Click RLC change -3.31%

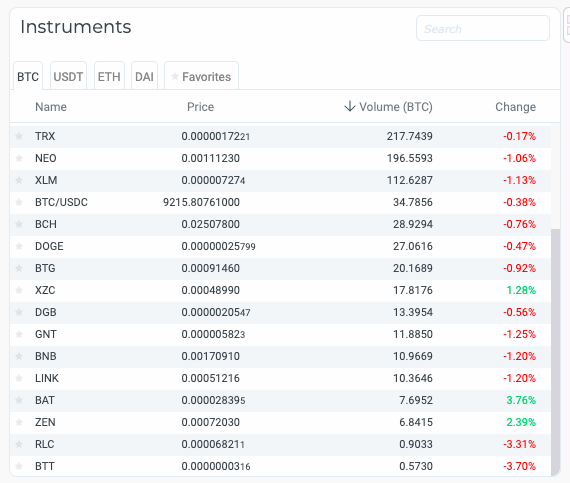(x=519, y=444)
